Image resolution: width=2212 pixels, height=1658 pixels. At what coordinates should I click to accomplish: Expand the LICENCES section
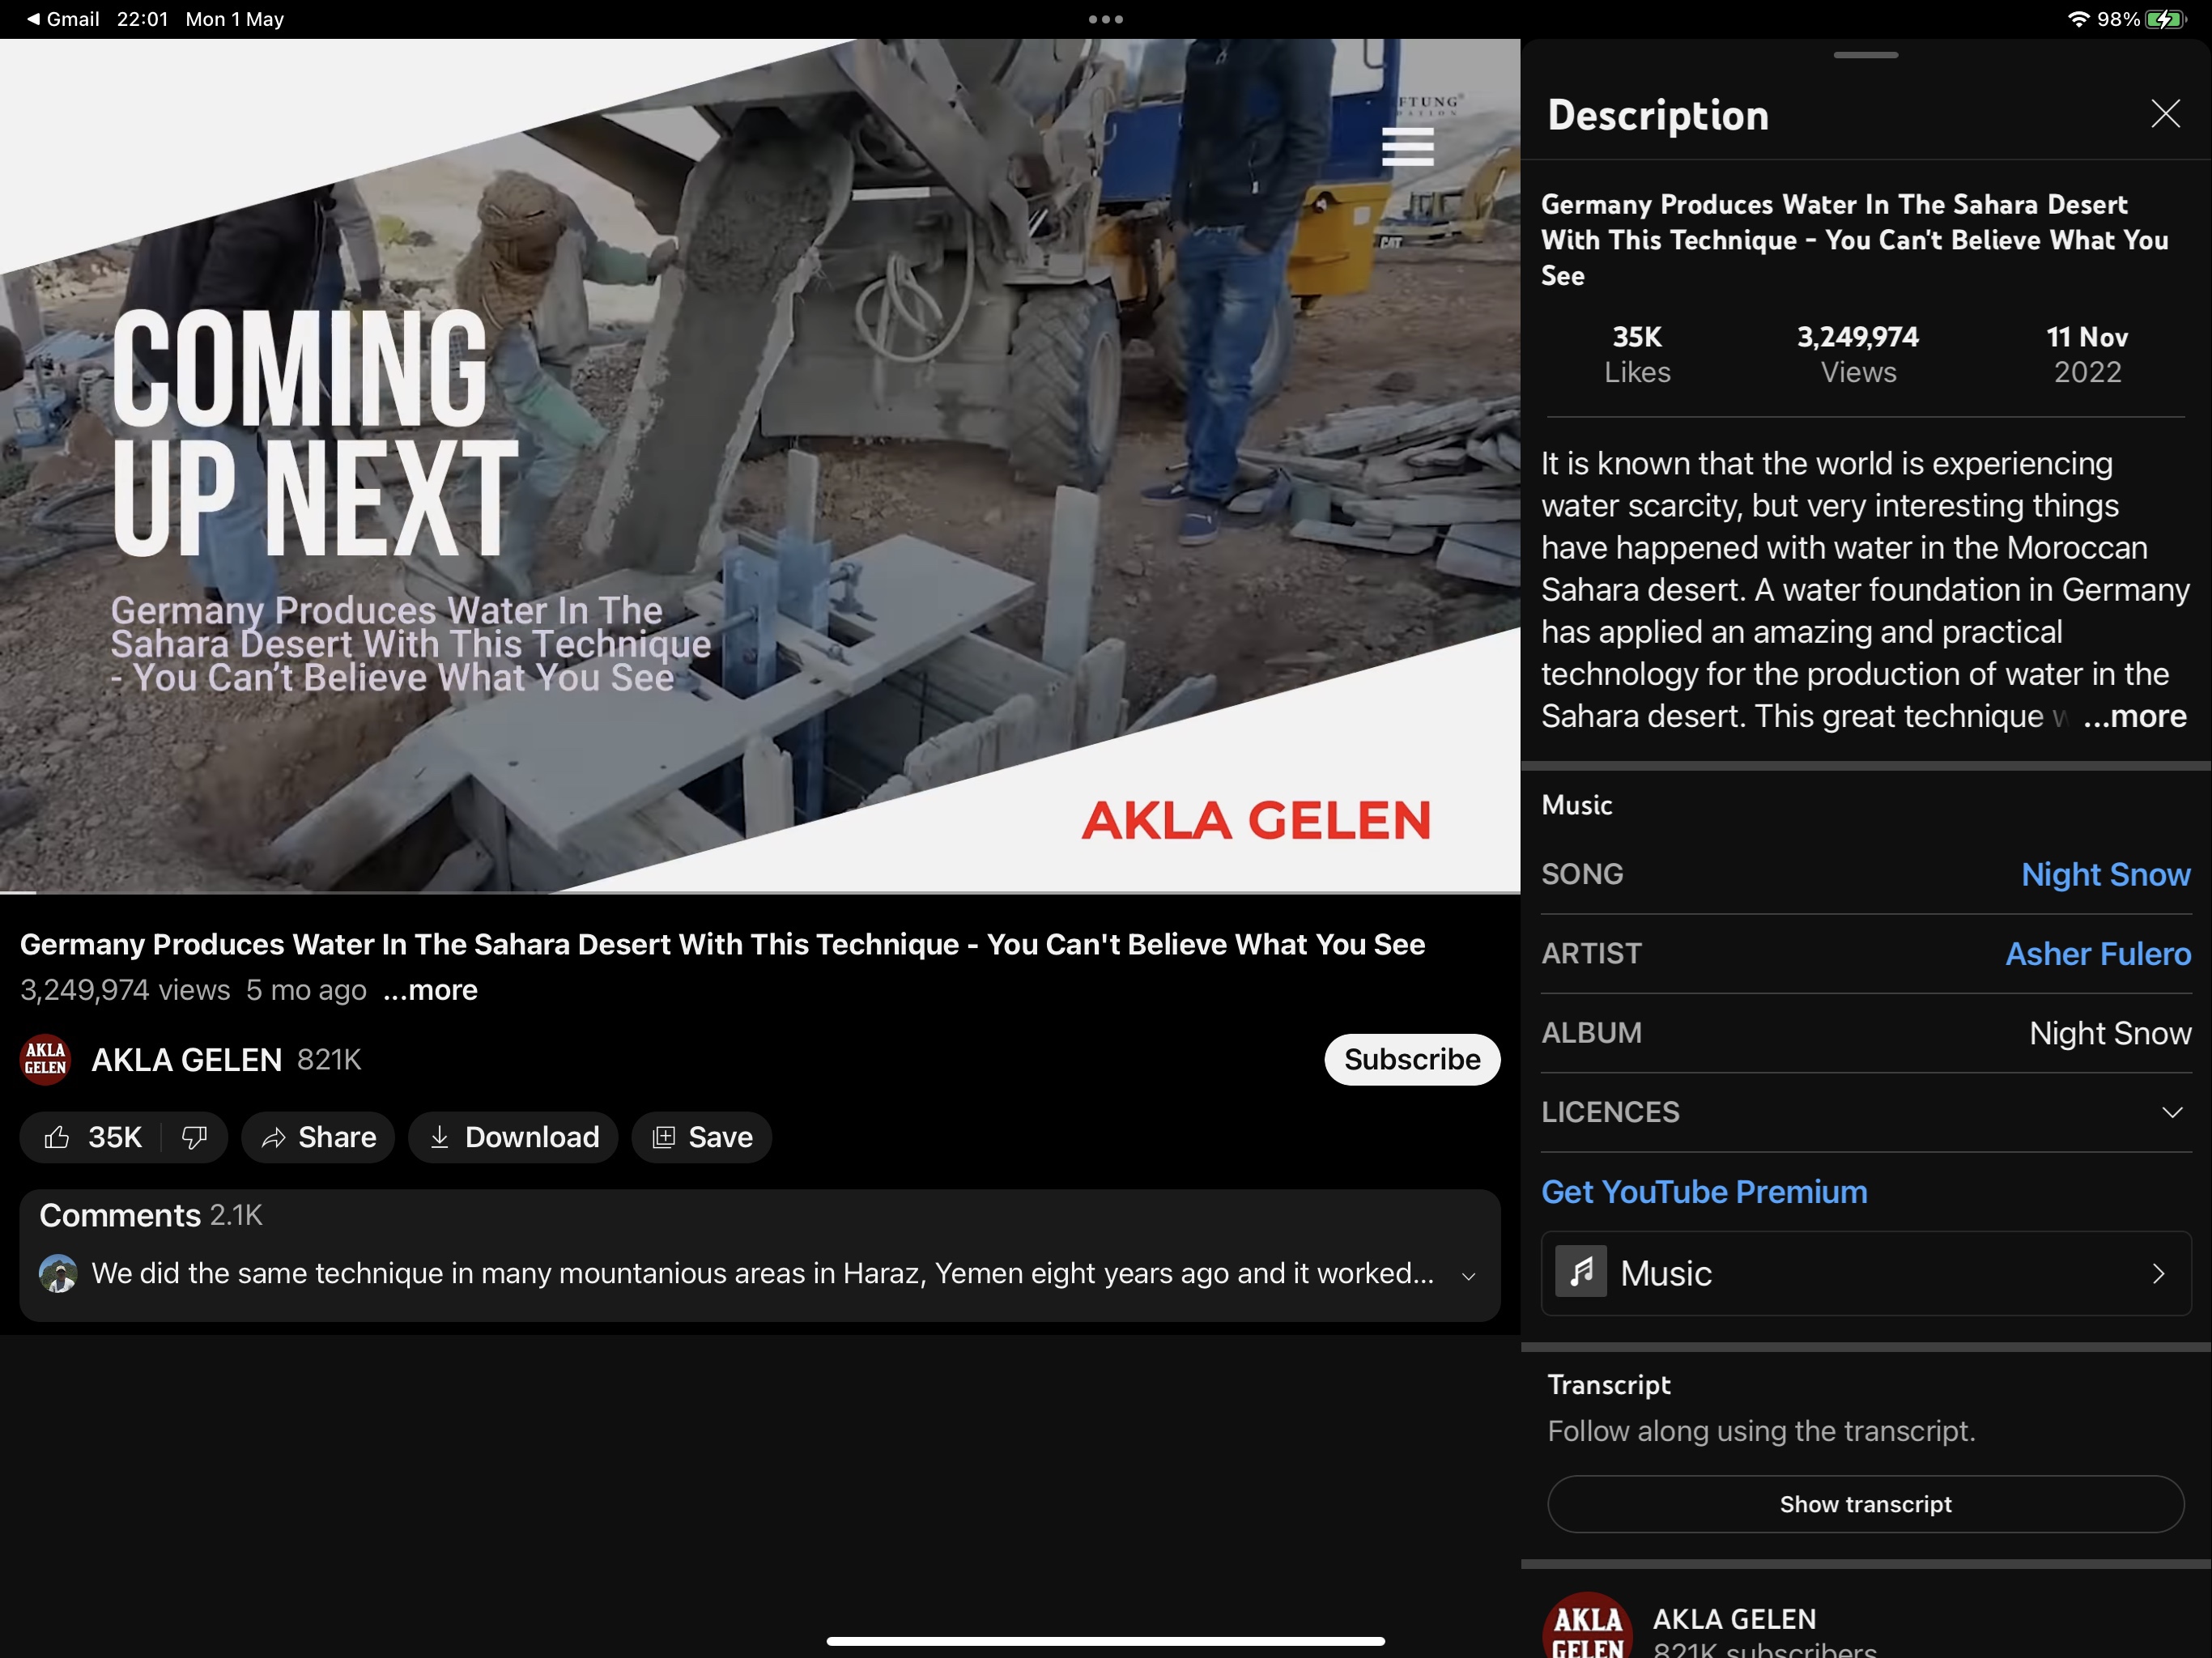(x=2171, y=1112)
